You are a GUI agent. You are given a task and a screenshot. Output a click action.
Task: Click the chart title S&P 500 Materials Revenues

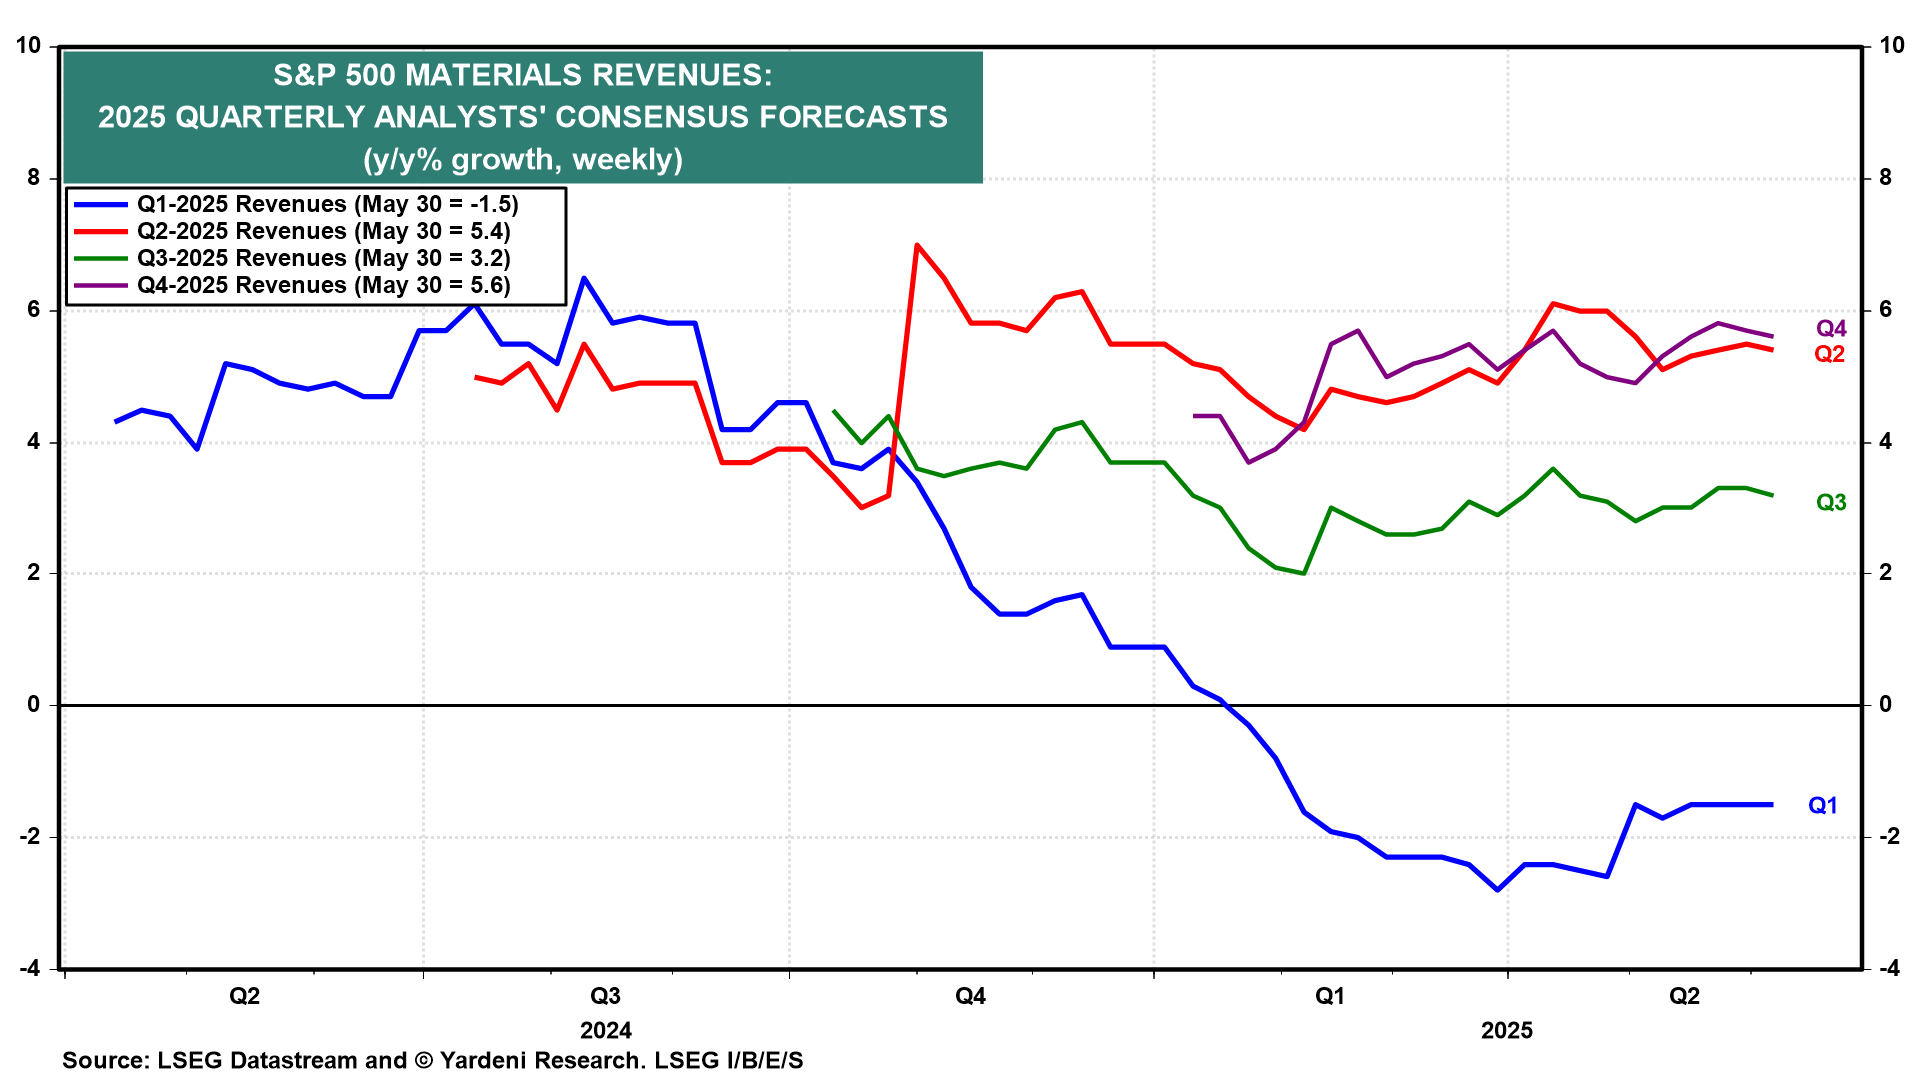coord(522,75)
